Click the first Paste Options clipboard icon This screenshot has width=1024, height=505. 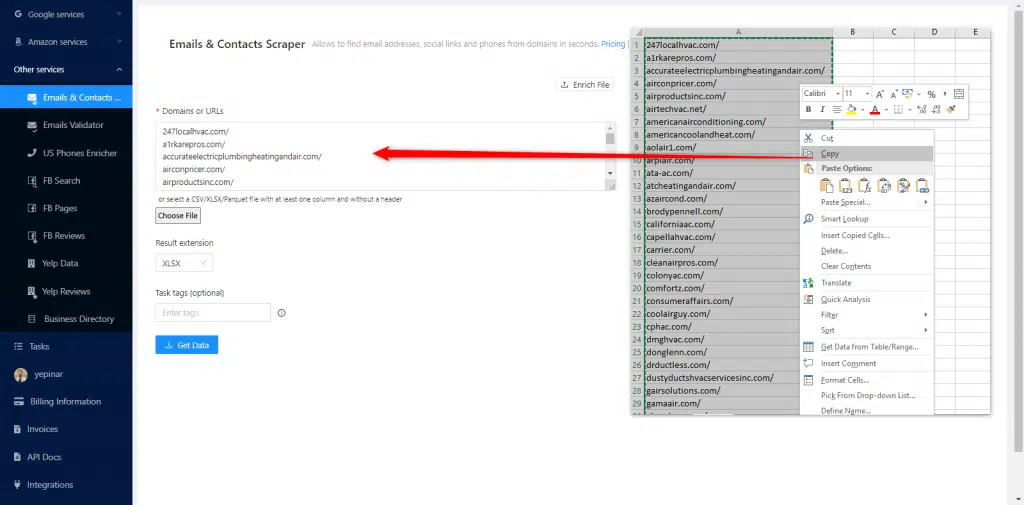point(826,185)
